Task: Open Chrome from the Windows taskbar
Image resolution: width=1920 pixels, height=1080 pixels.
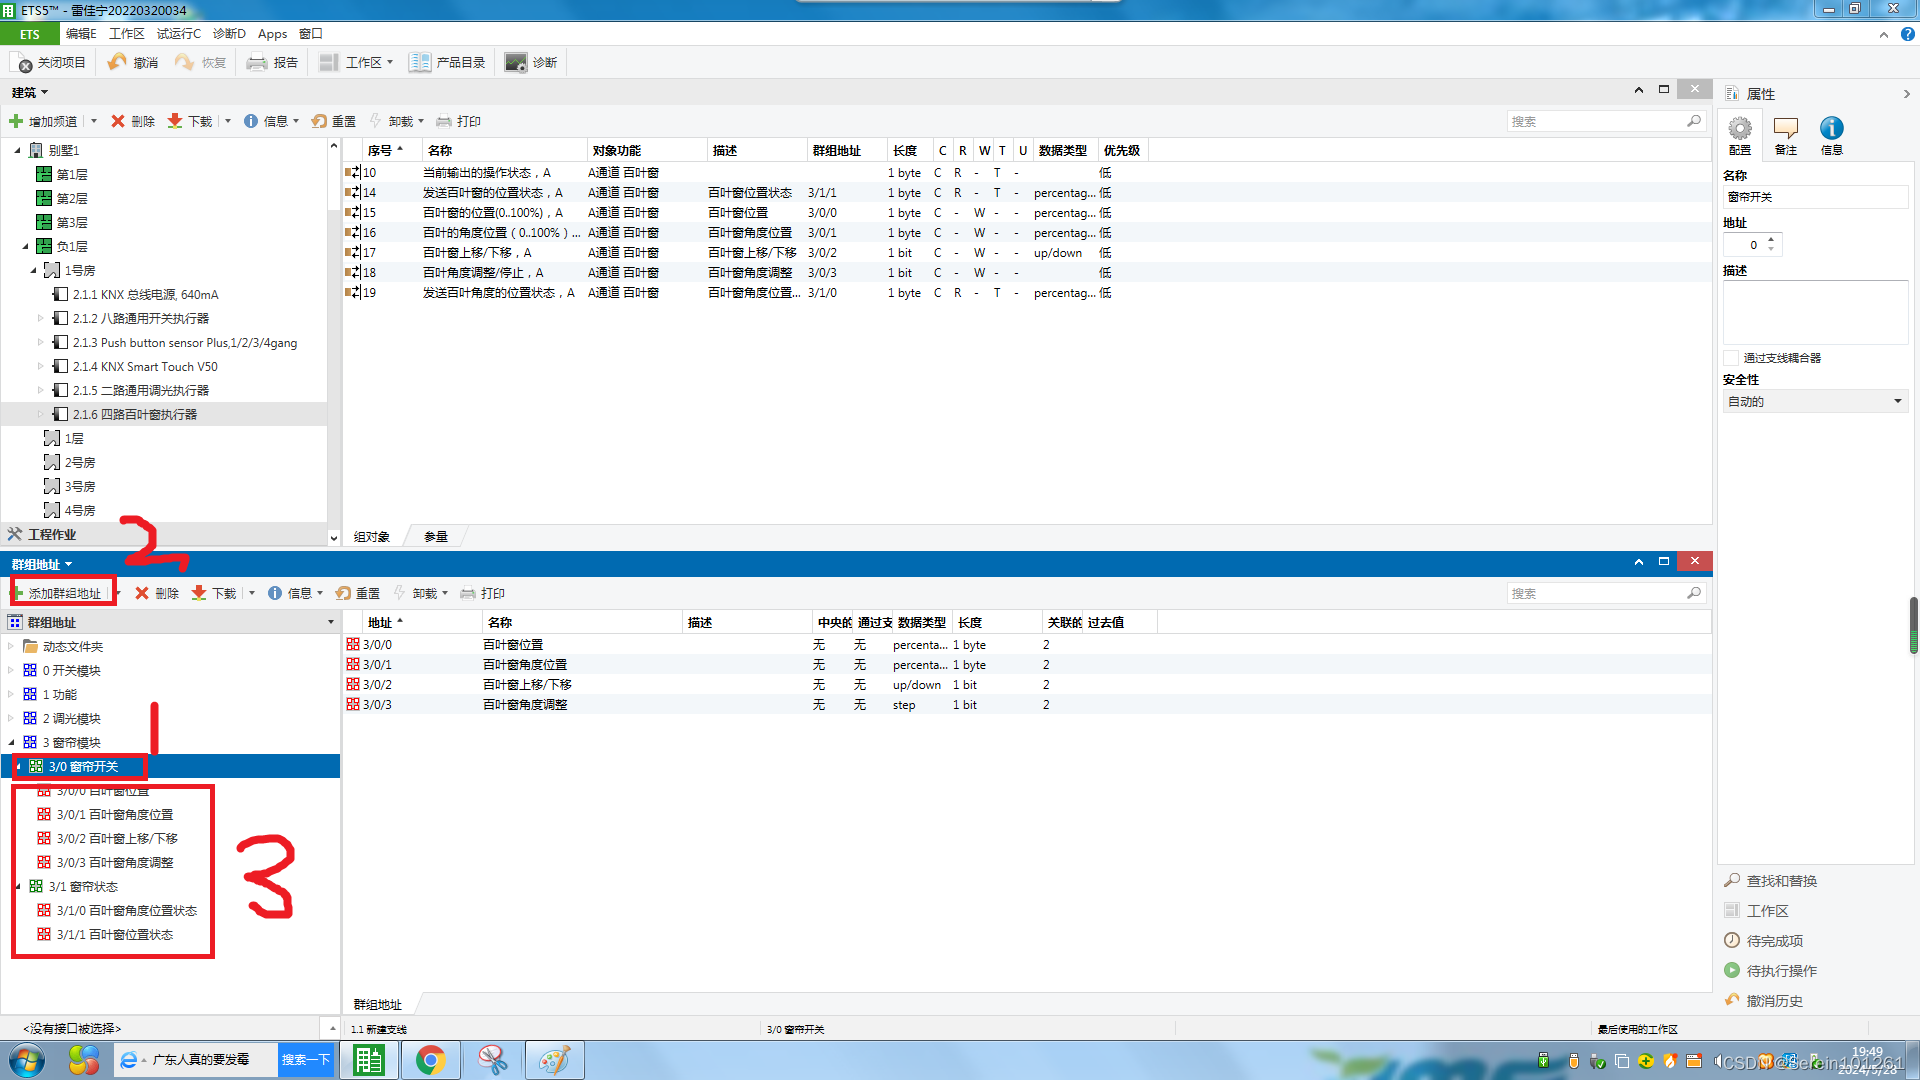Action: (430, 1060)
